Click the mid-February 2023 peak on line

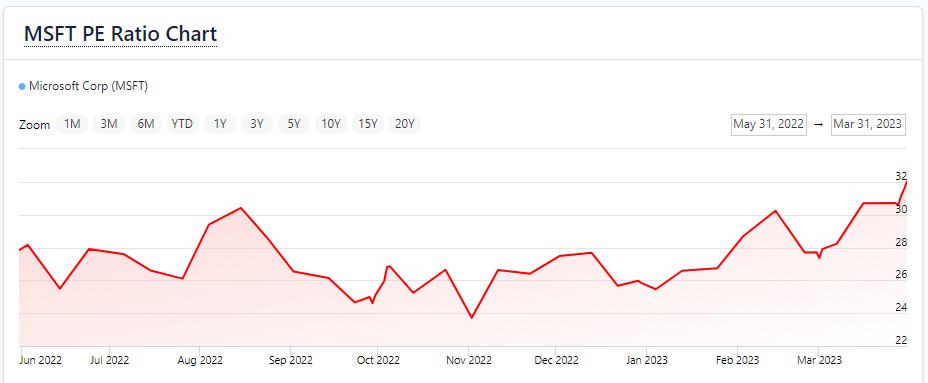(775, 210)
